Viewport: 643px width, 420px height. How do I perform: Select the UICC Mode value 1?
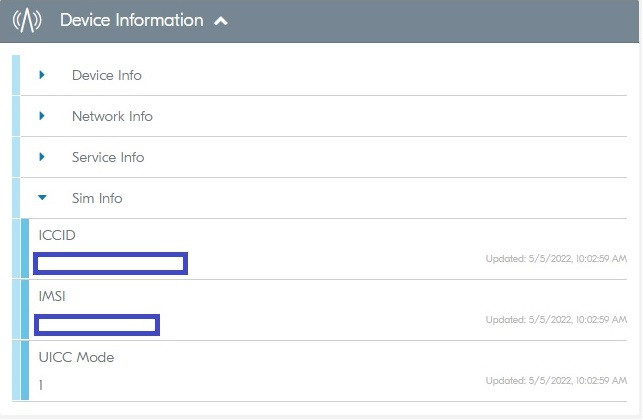tap(41, 385)
